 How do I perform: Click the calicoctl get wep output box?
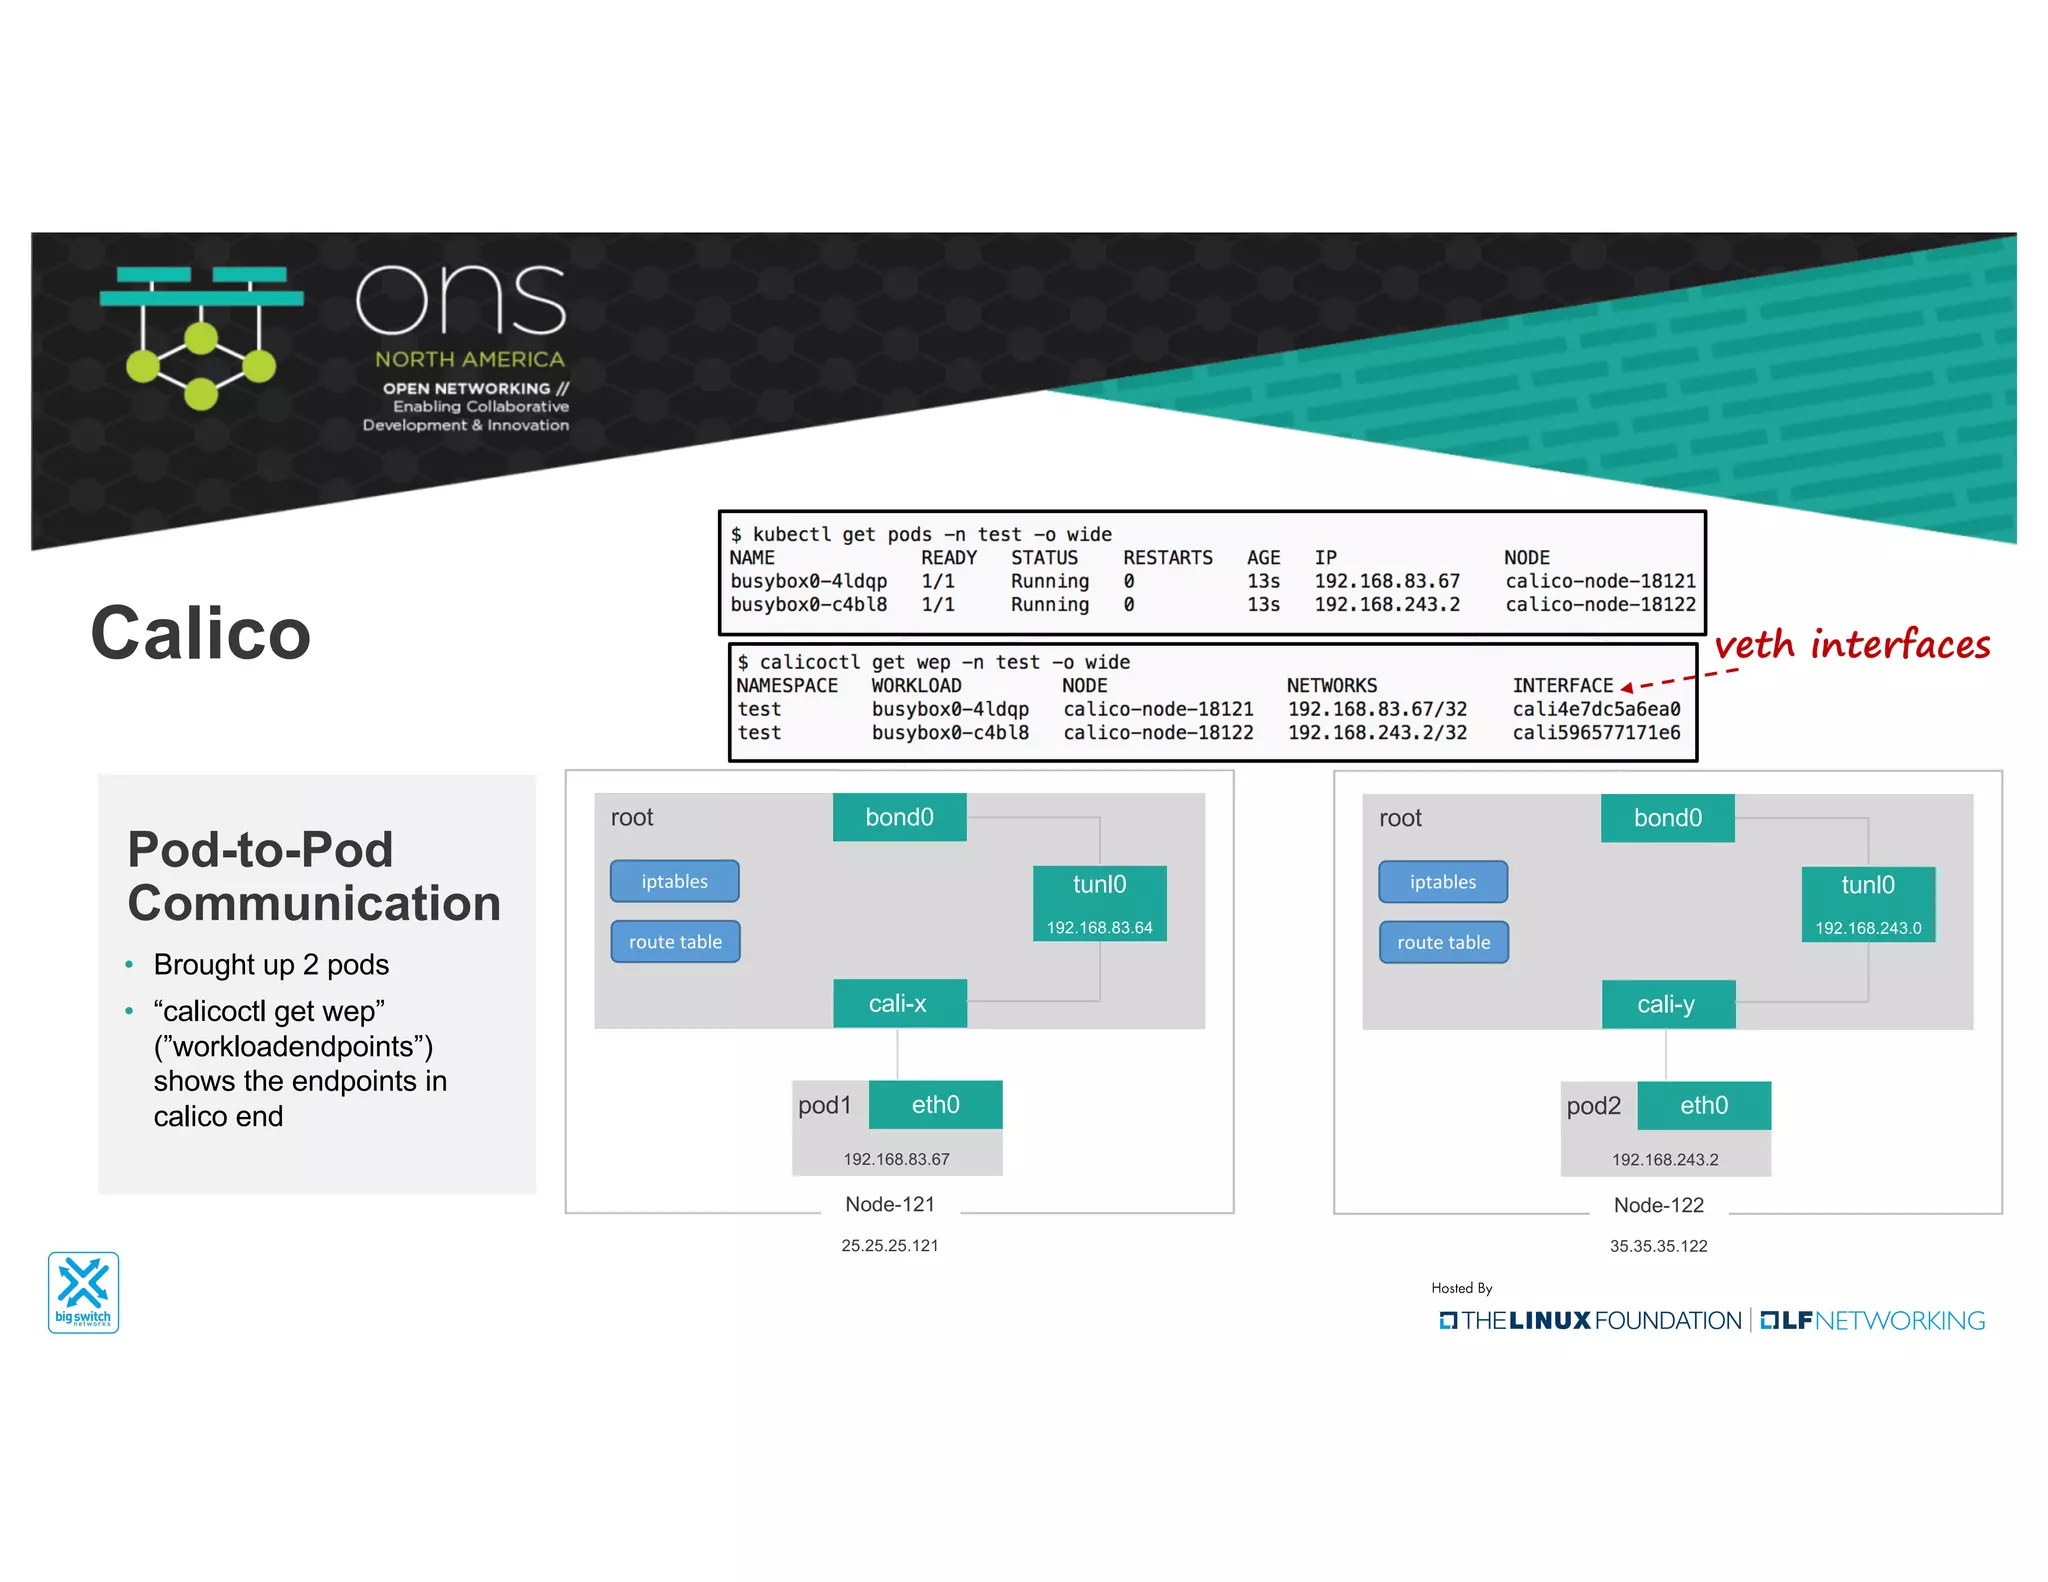click(1211, 701)
